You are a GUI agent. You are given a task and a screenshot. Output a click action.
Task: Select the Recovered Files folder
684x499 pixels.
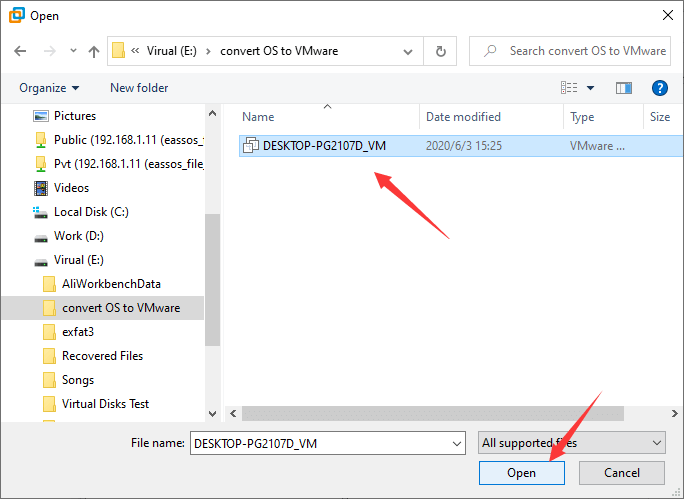[x=102, y=356]
